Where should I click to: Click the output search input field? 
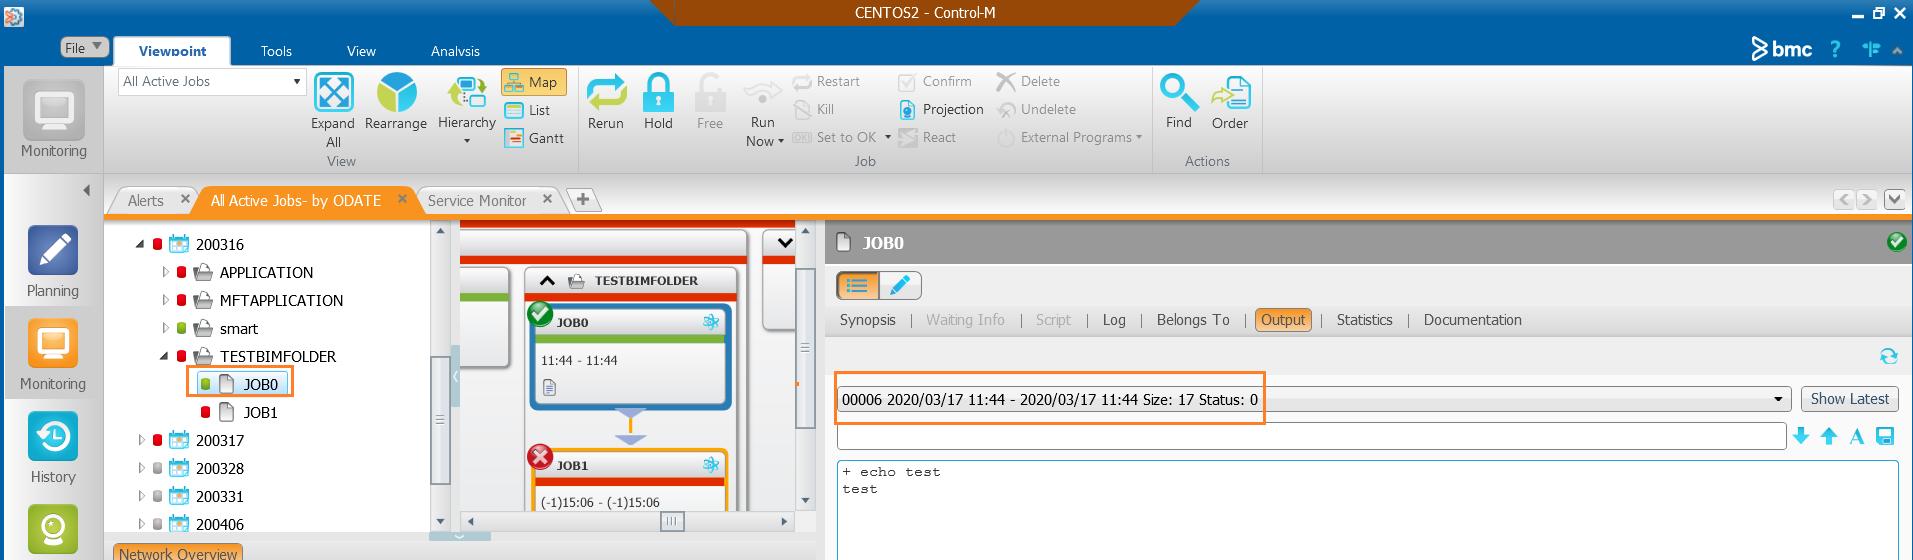[1311, 436]
